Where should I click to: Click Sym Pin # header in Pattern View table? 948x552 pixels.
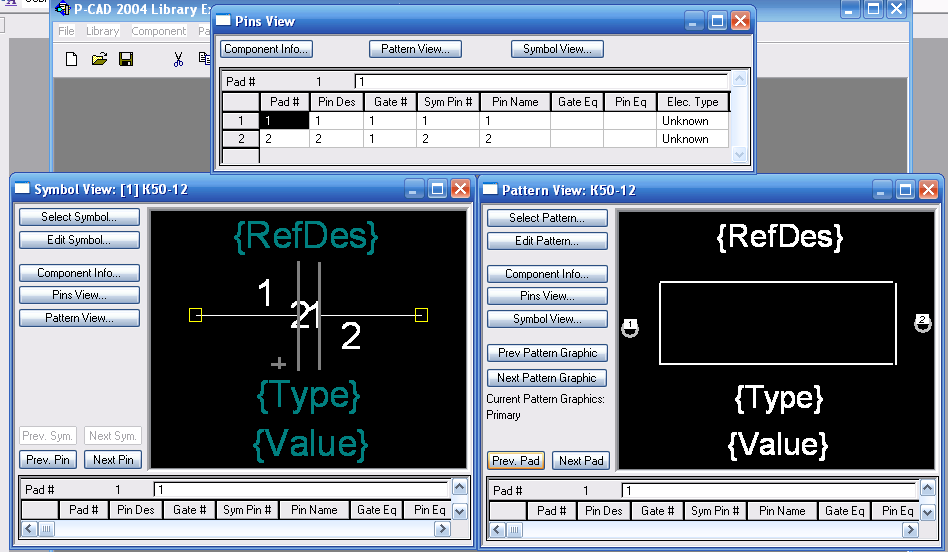[715, 511]
